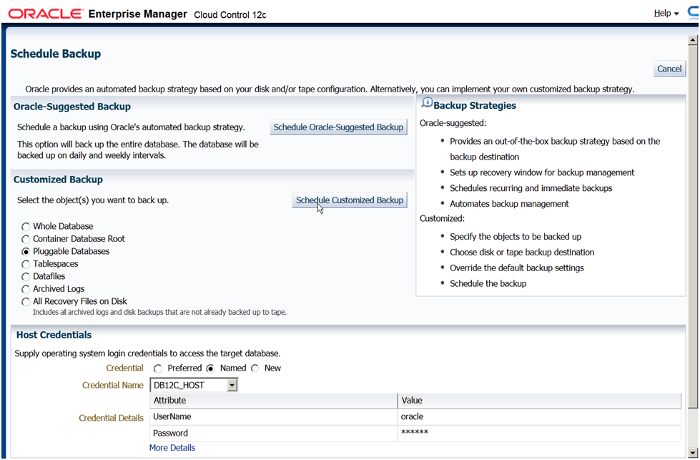700x460 pixels.
Task: Click Schedule Customized Backup button
Action: 349,200
